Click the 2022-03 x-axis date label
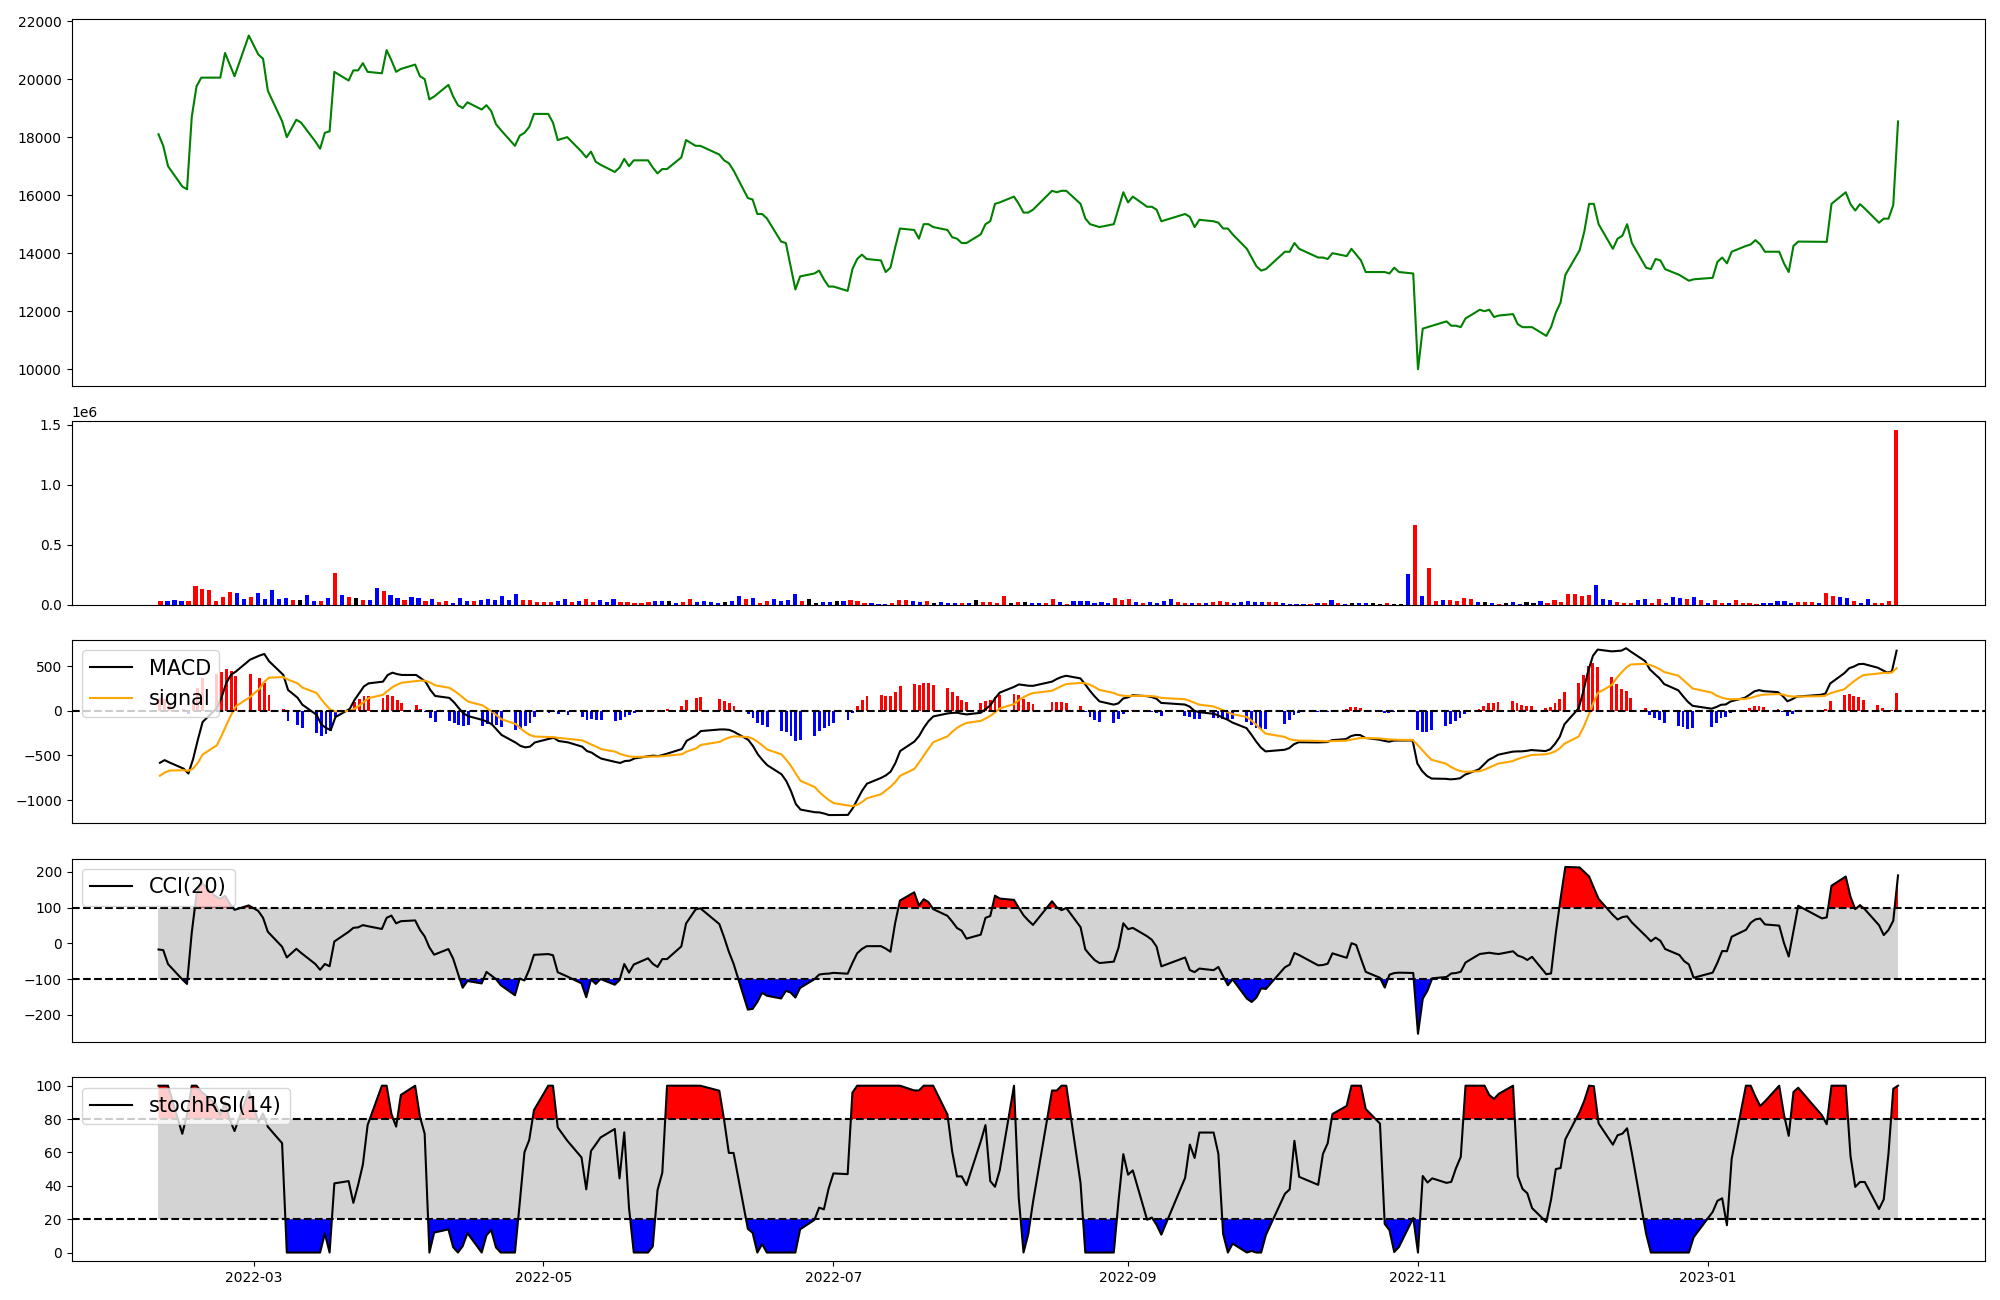This screenshot has height=1300, width=2000. 254,1277
